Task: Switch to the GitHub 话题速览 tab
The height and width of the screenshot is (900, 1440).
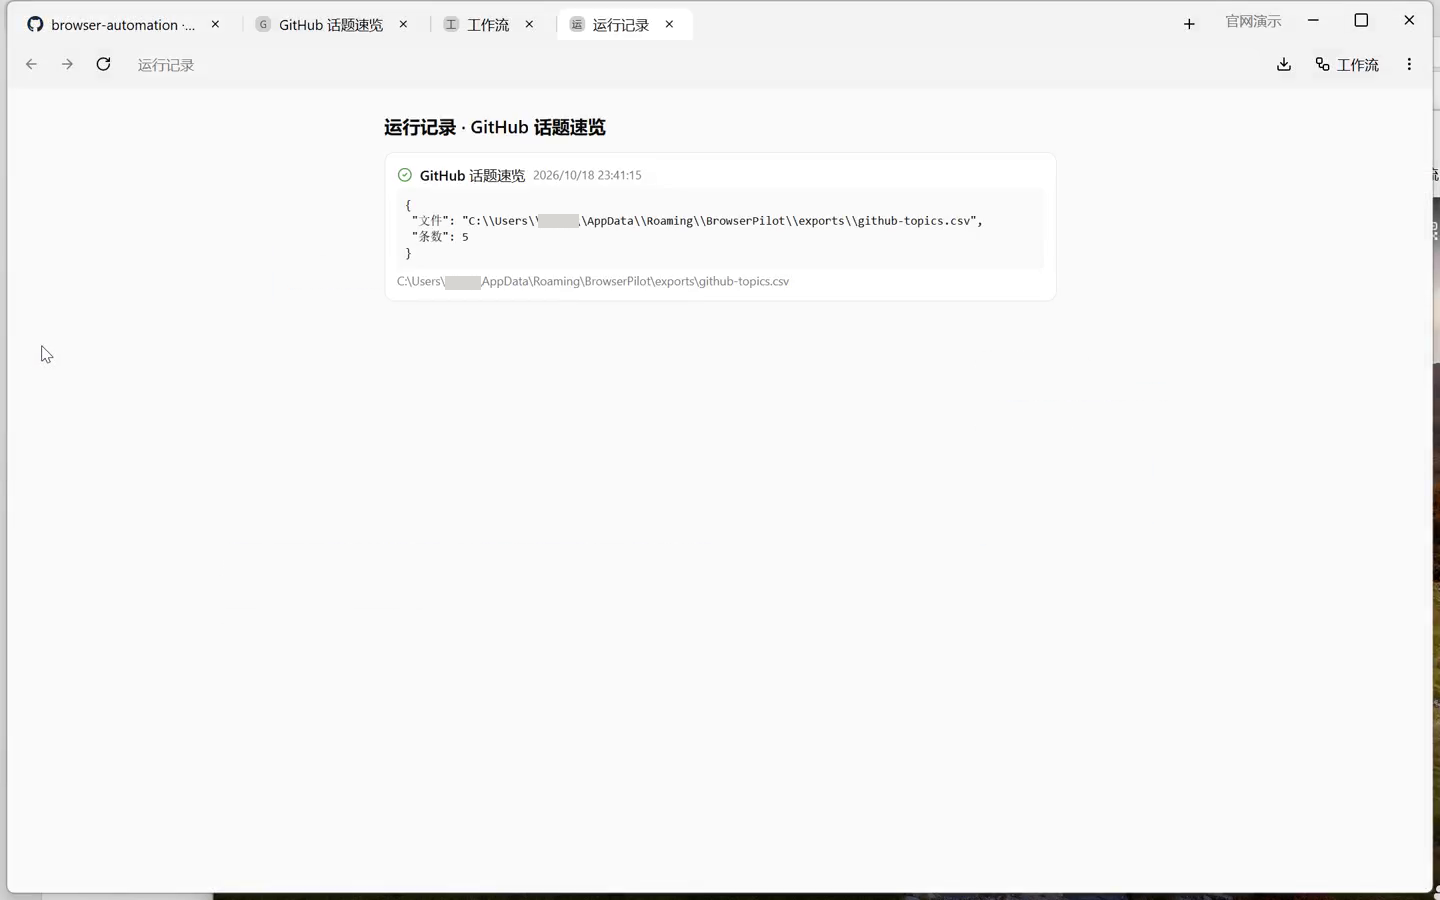Action: [332, 24]
